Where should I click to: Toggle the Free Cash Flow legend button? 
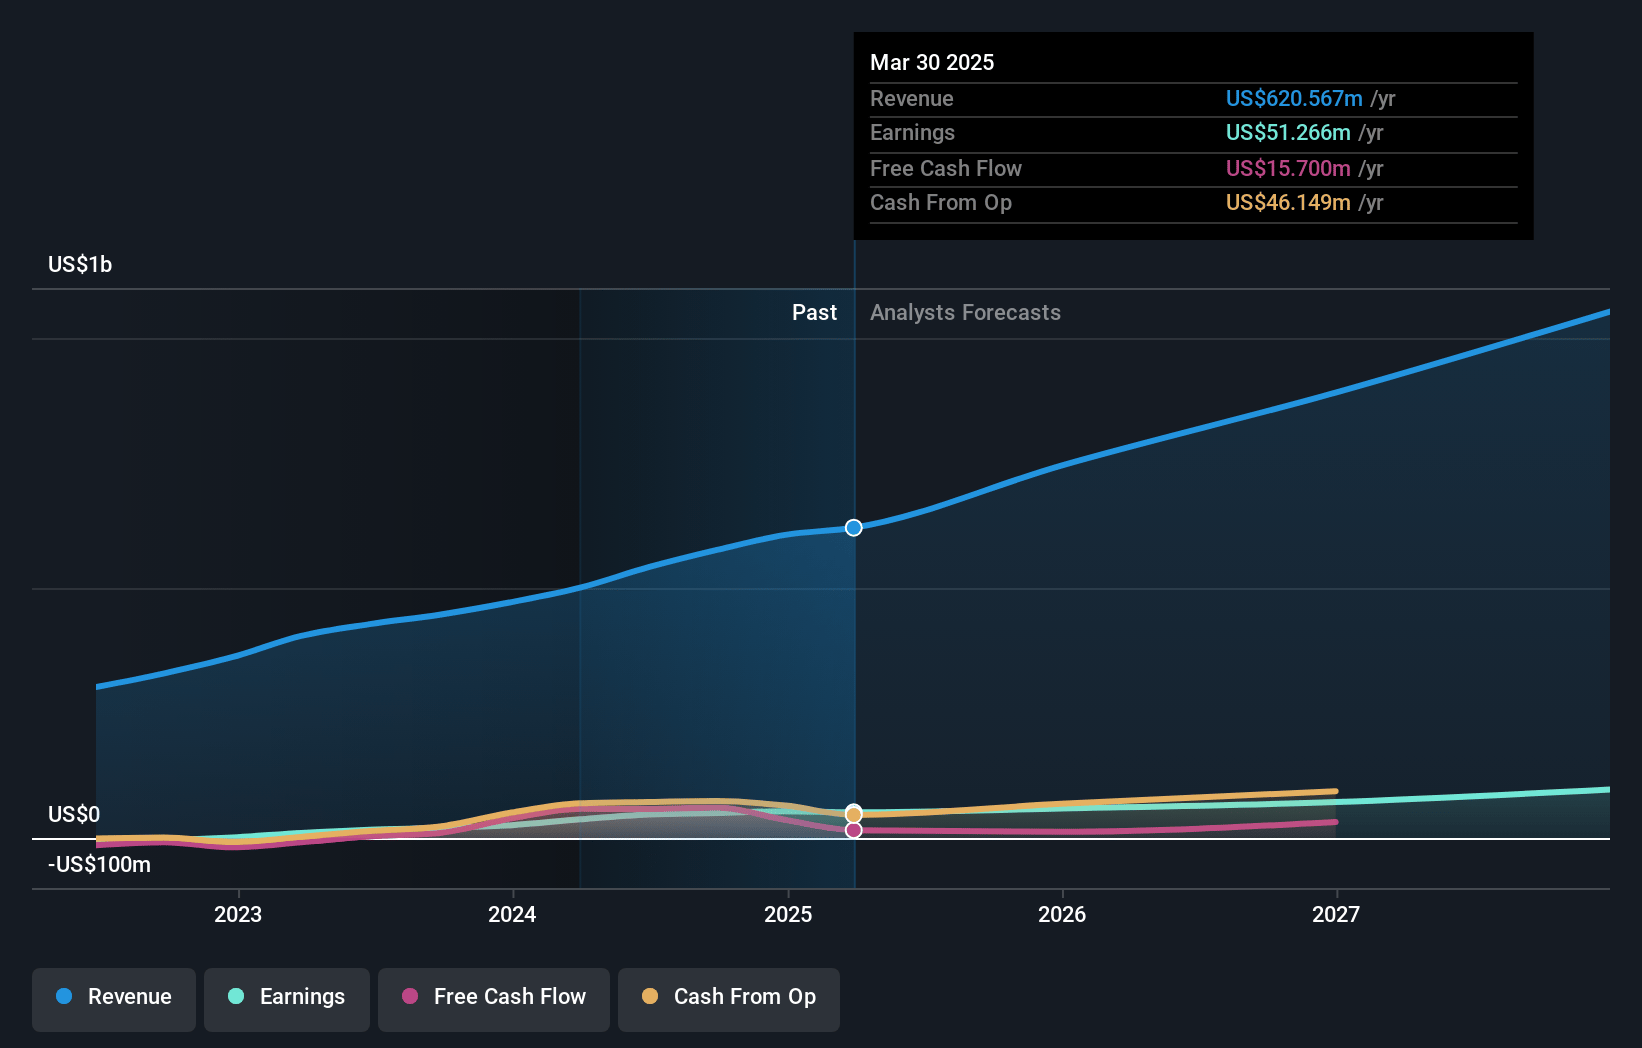pos(494,999)
